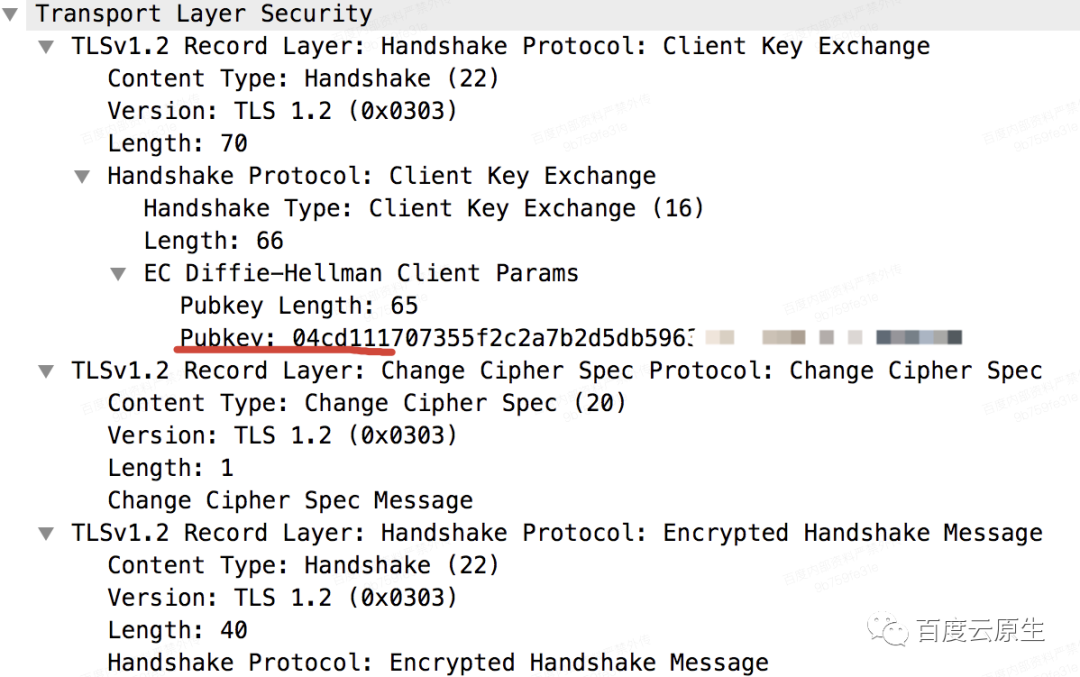Select Length: 40 row
The image size is (1080, 677).
(x=178, y=630)
